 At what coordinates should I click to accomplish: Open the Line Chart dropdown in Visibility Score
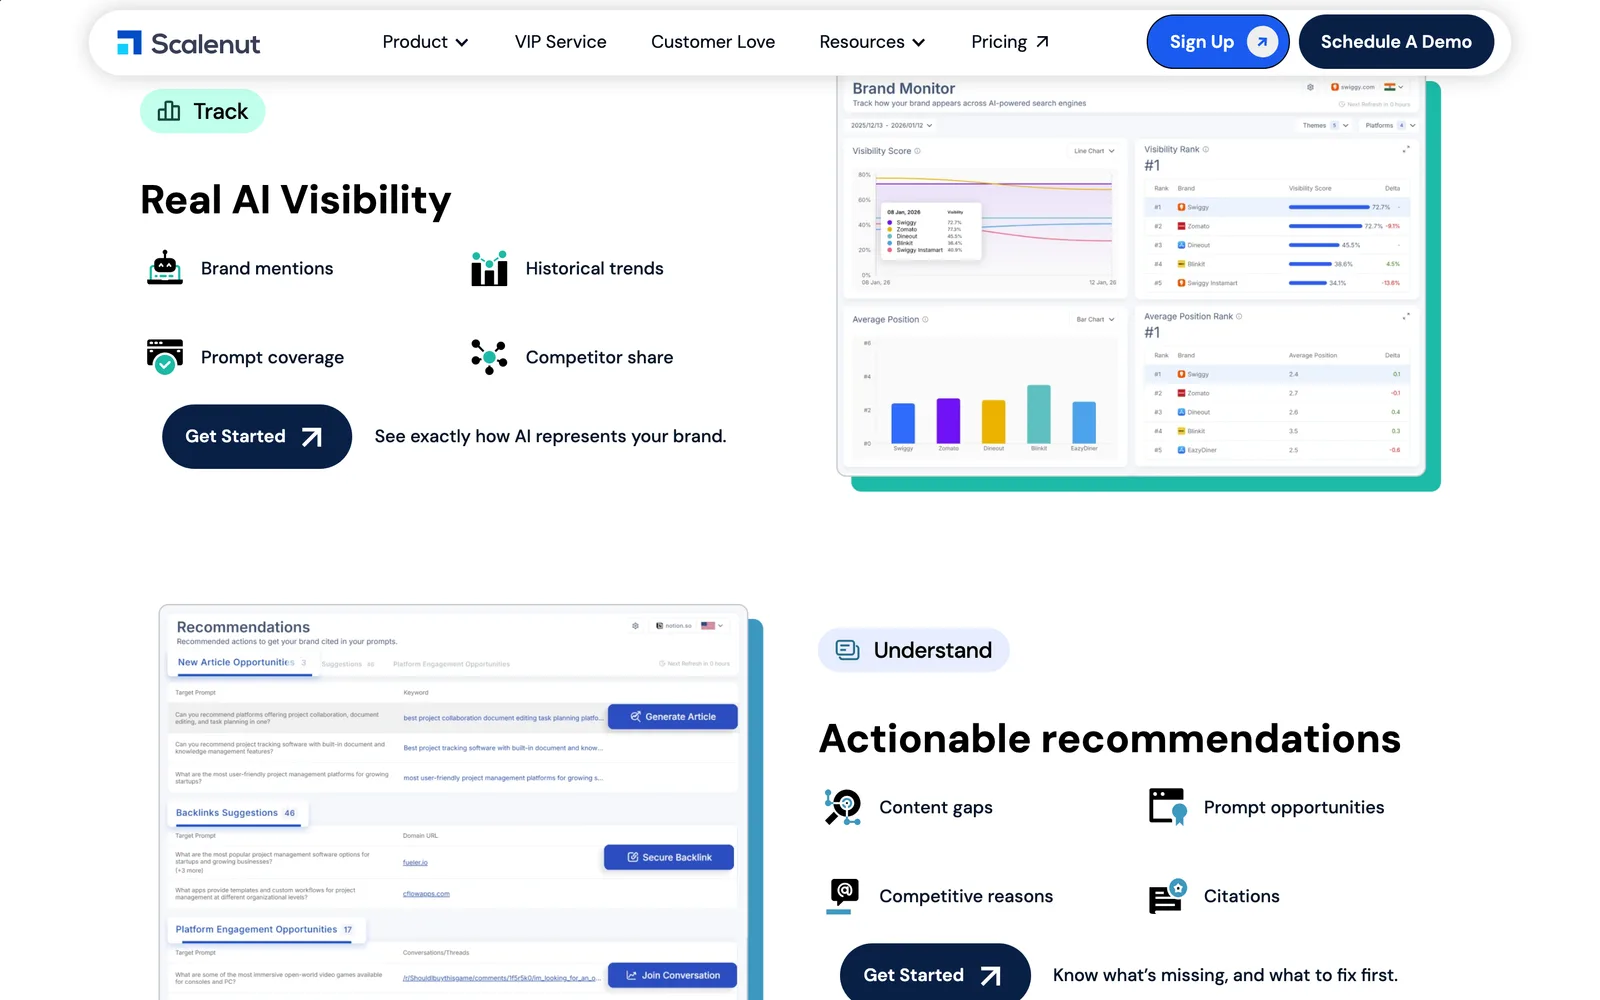point(1094,151)
